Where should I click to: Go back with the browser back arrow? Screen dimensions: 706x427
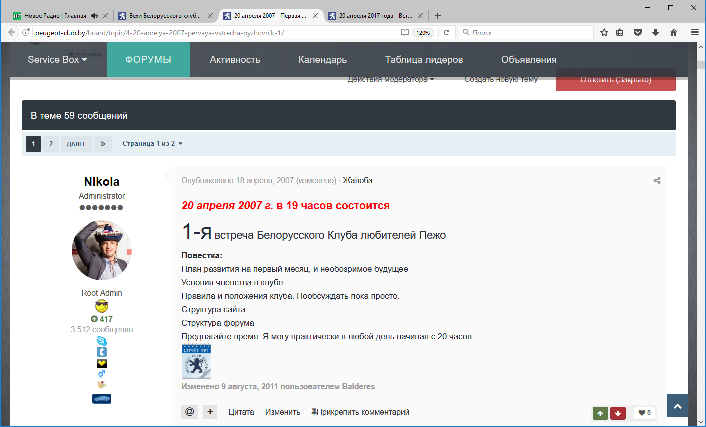pyautogui.click(x=12, y=32)
